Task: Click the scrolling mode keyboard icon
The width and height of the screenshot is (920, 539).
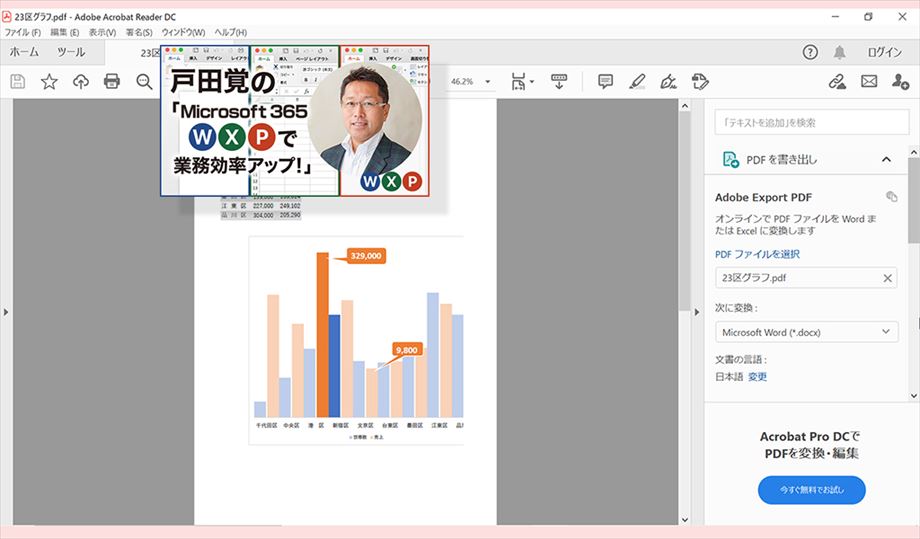Action: point(559,82)
